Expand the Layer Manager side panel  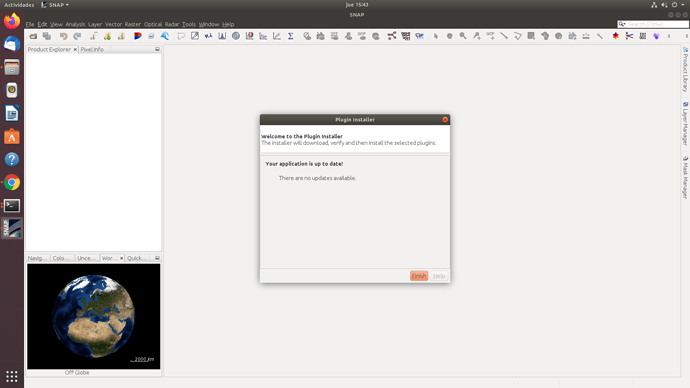coord(685,124)
